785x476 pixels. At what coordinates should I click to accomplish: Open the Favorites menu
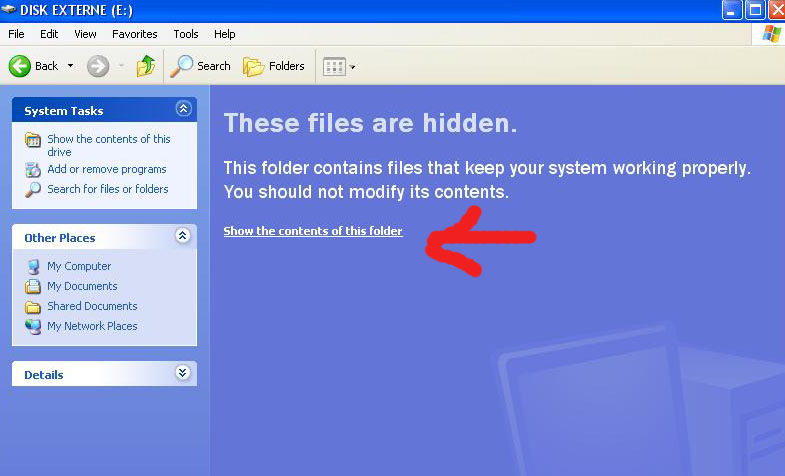135,34
